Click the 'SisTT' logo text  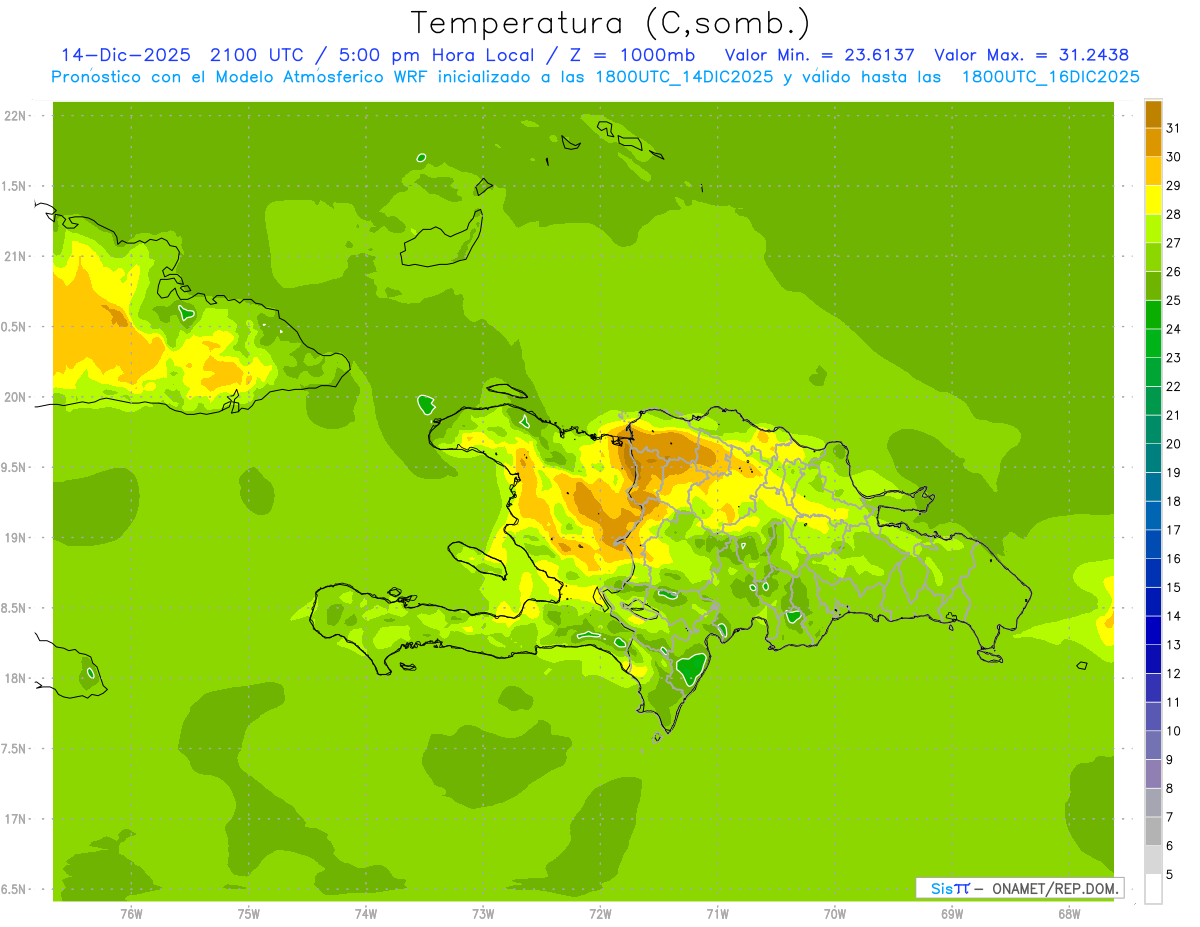[950, 888]
